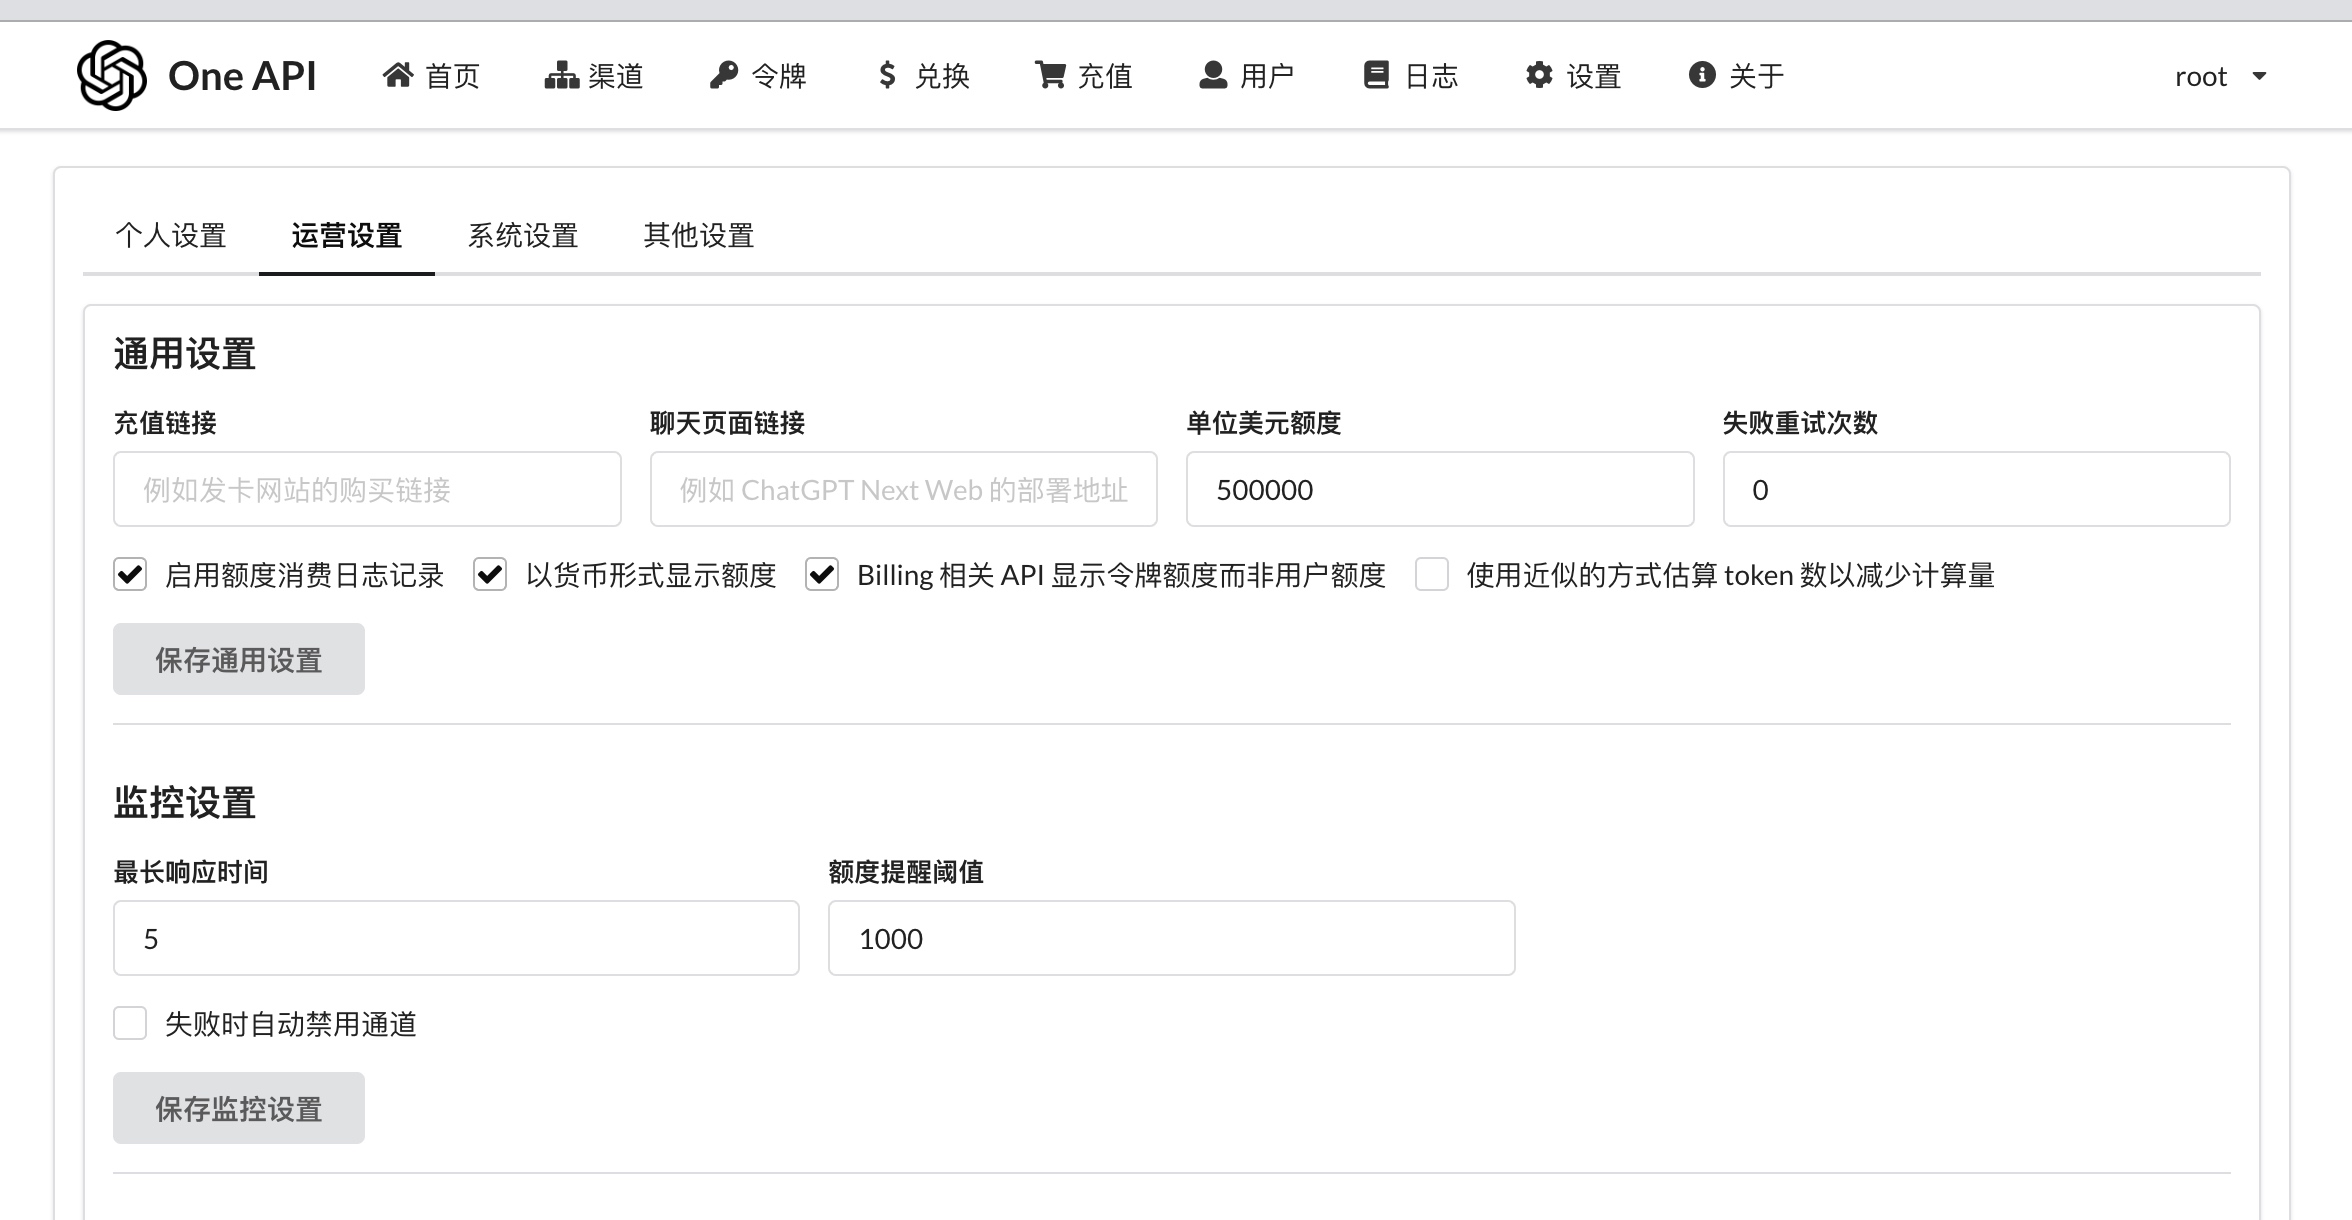Viewport: 2352px width, 1220px height.
Task: Uncheck 启用额度消费日志记录 checkbox
Action: (130, 575)
